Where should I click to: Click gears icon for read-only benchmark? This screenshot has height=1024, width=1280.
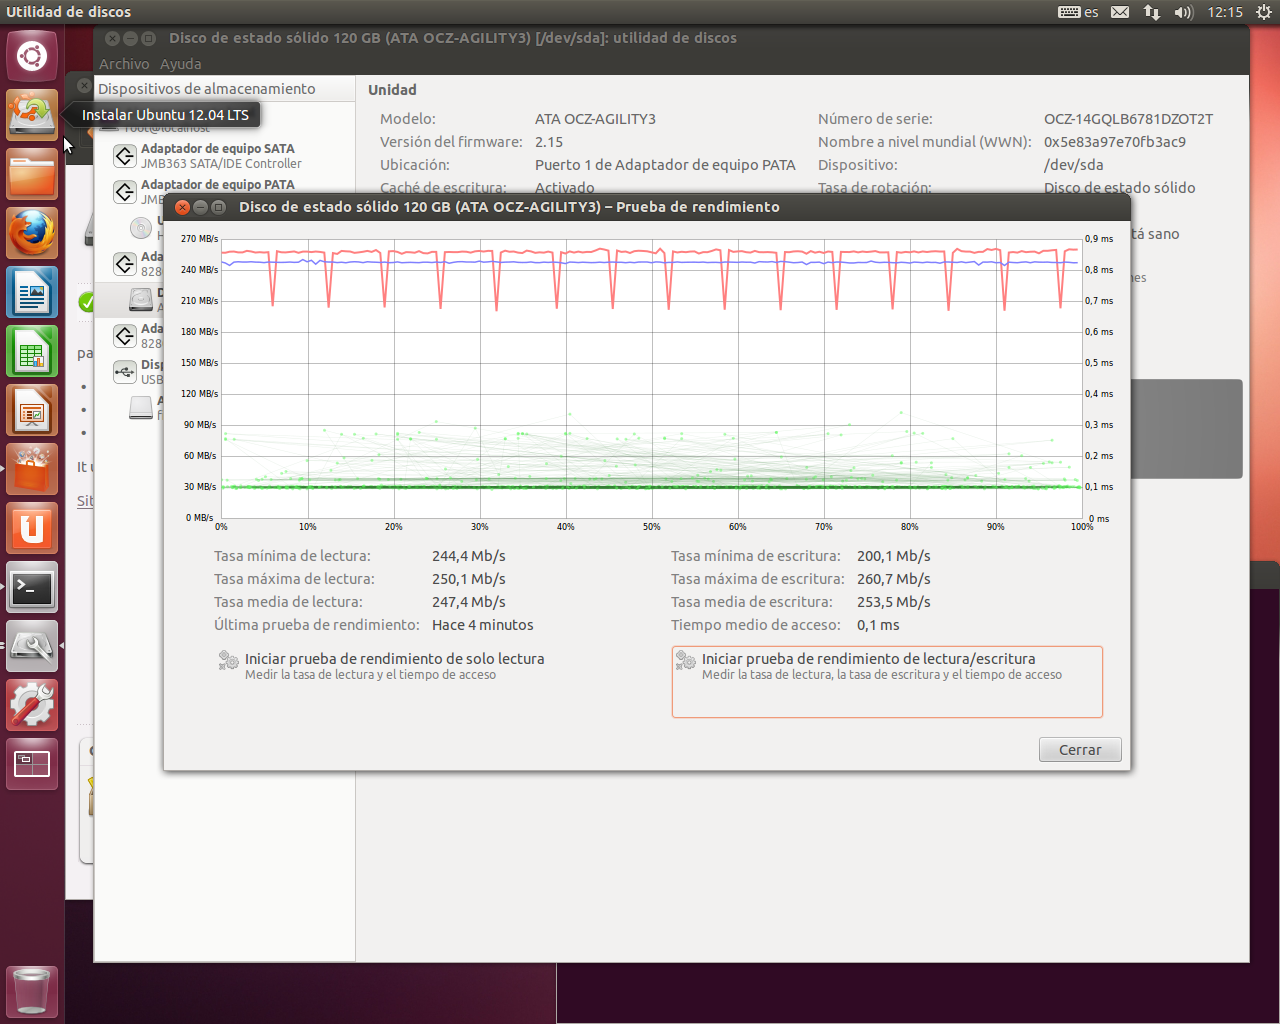pyautogui.click(x=229, y=660)
